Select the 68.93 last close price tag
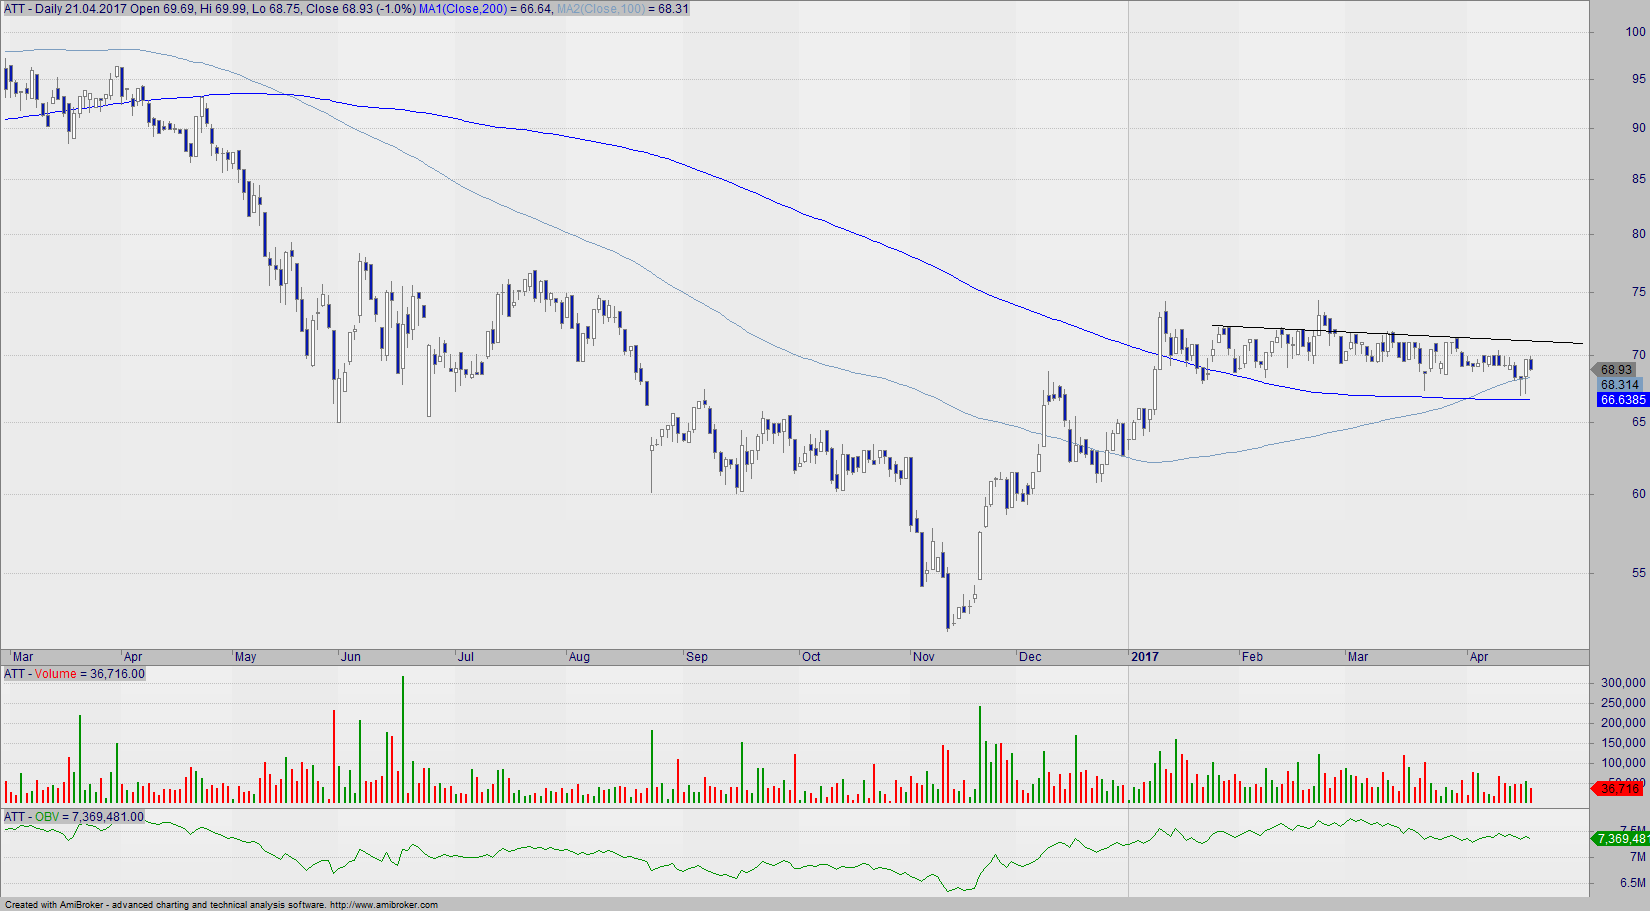This screenshot has height=911, width=1650. [x=1616, y=370]
